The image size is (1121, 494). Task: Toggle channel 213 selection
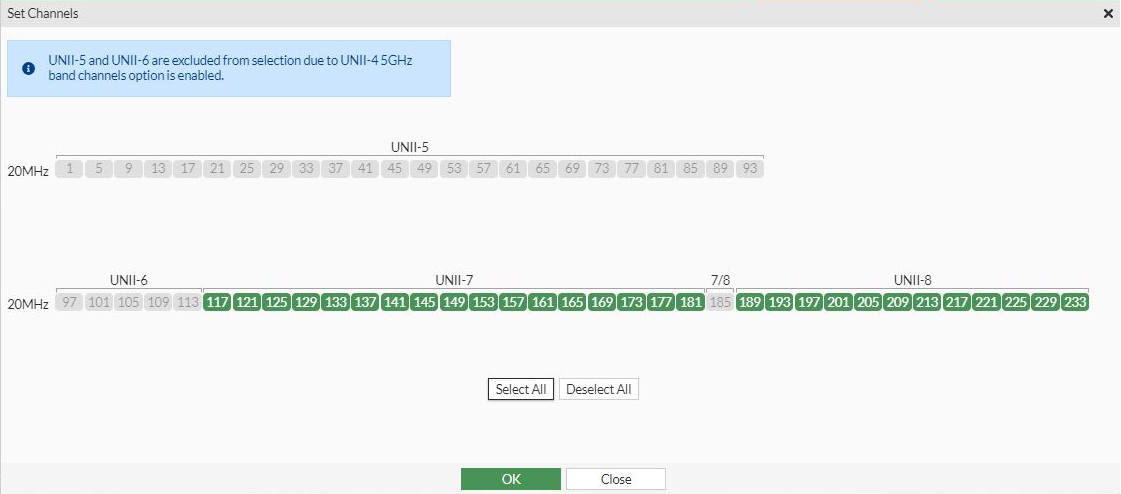(927, 302)
